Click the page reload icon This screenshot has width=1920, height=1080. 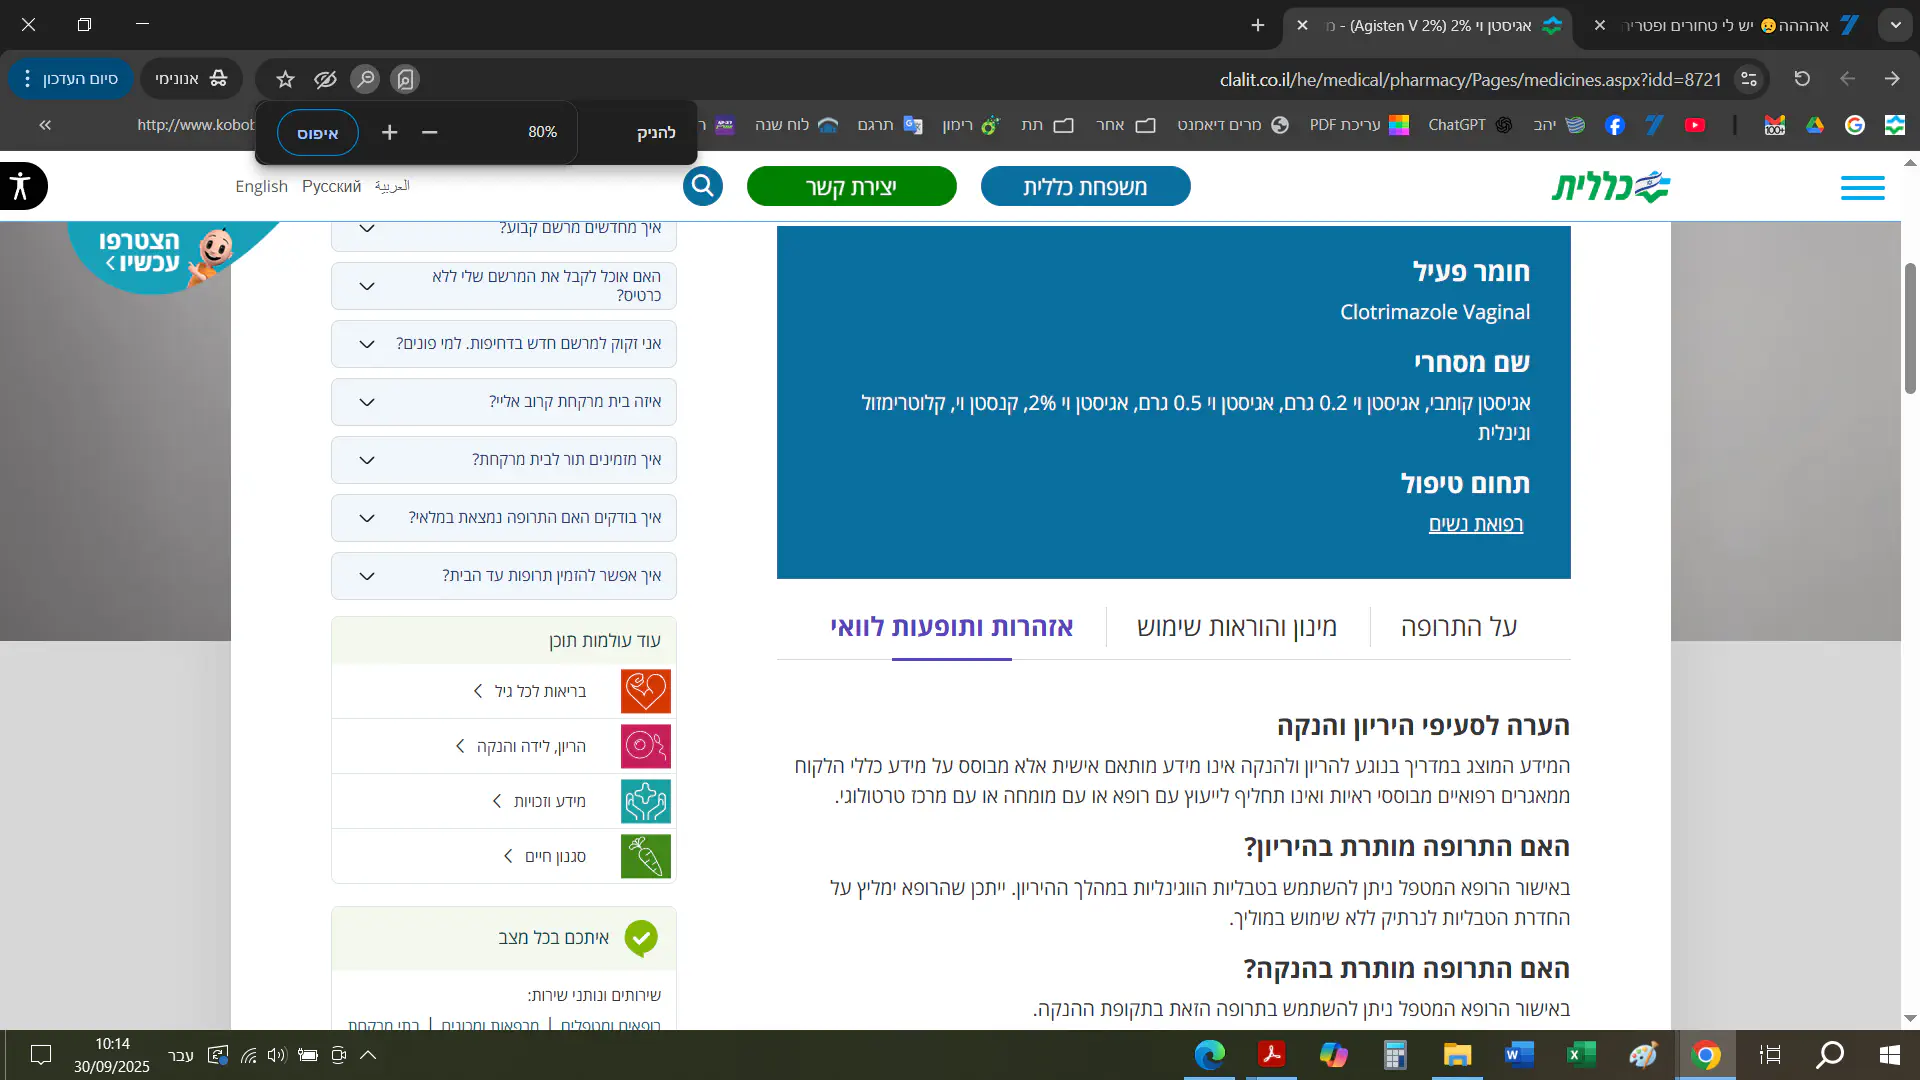(1802, 79)
